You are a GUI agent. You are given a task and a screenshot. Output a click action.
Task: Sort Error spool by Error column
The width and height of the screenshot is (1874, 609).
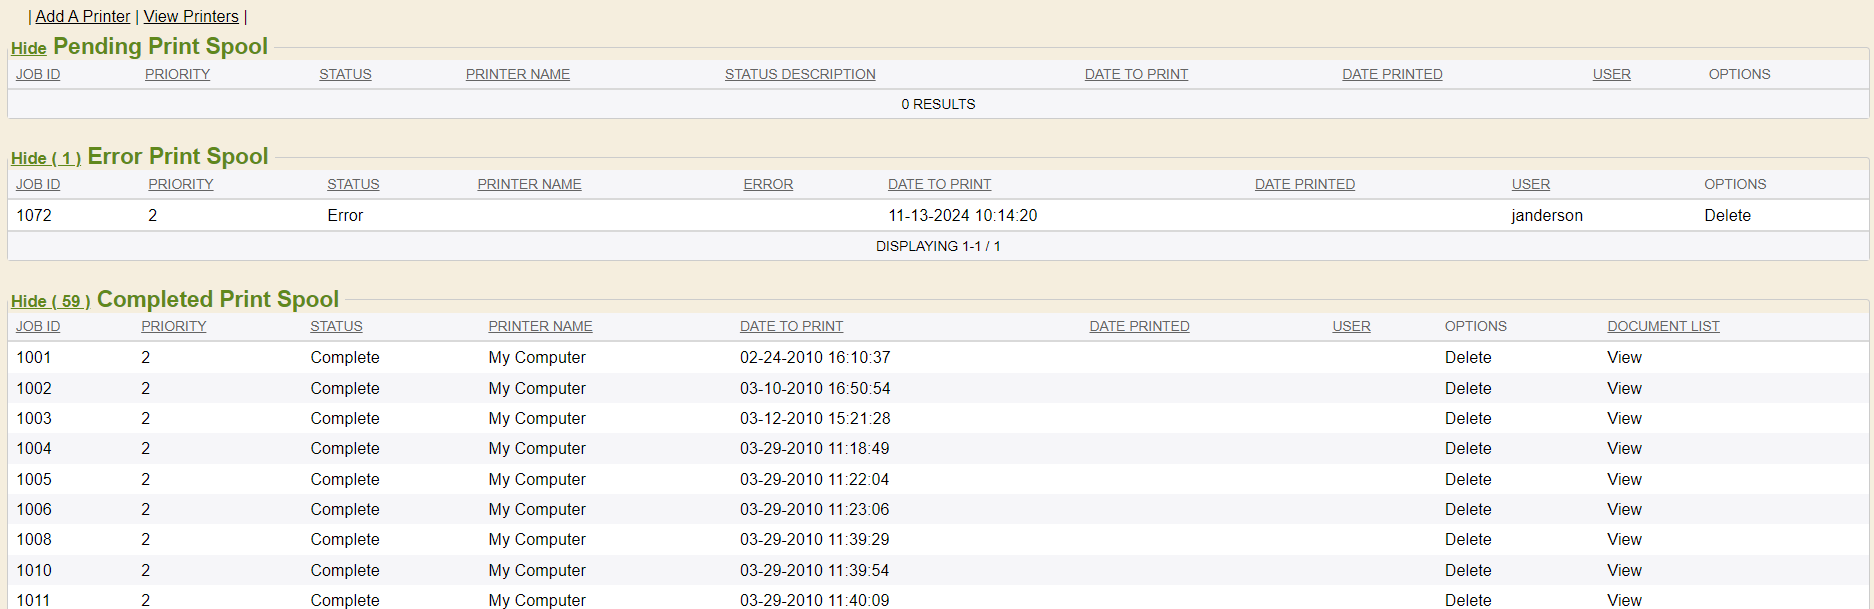pyautogui.click(x=768, y=184)
